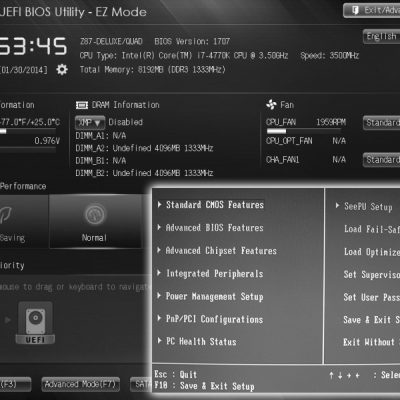Select Load Fail-Safe defaults entry
This screenshot has height=400, width=400.
[x=372, y=229]
